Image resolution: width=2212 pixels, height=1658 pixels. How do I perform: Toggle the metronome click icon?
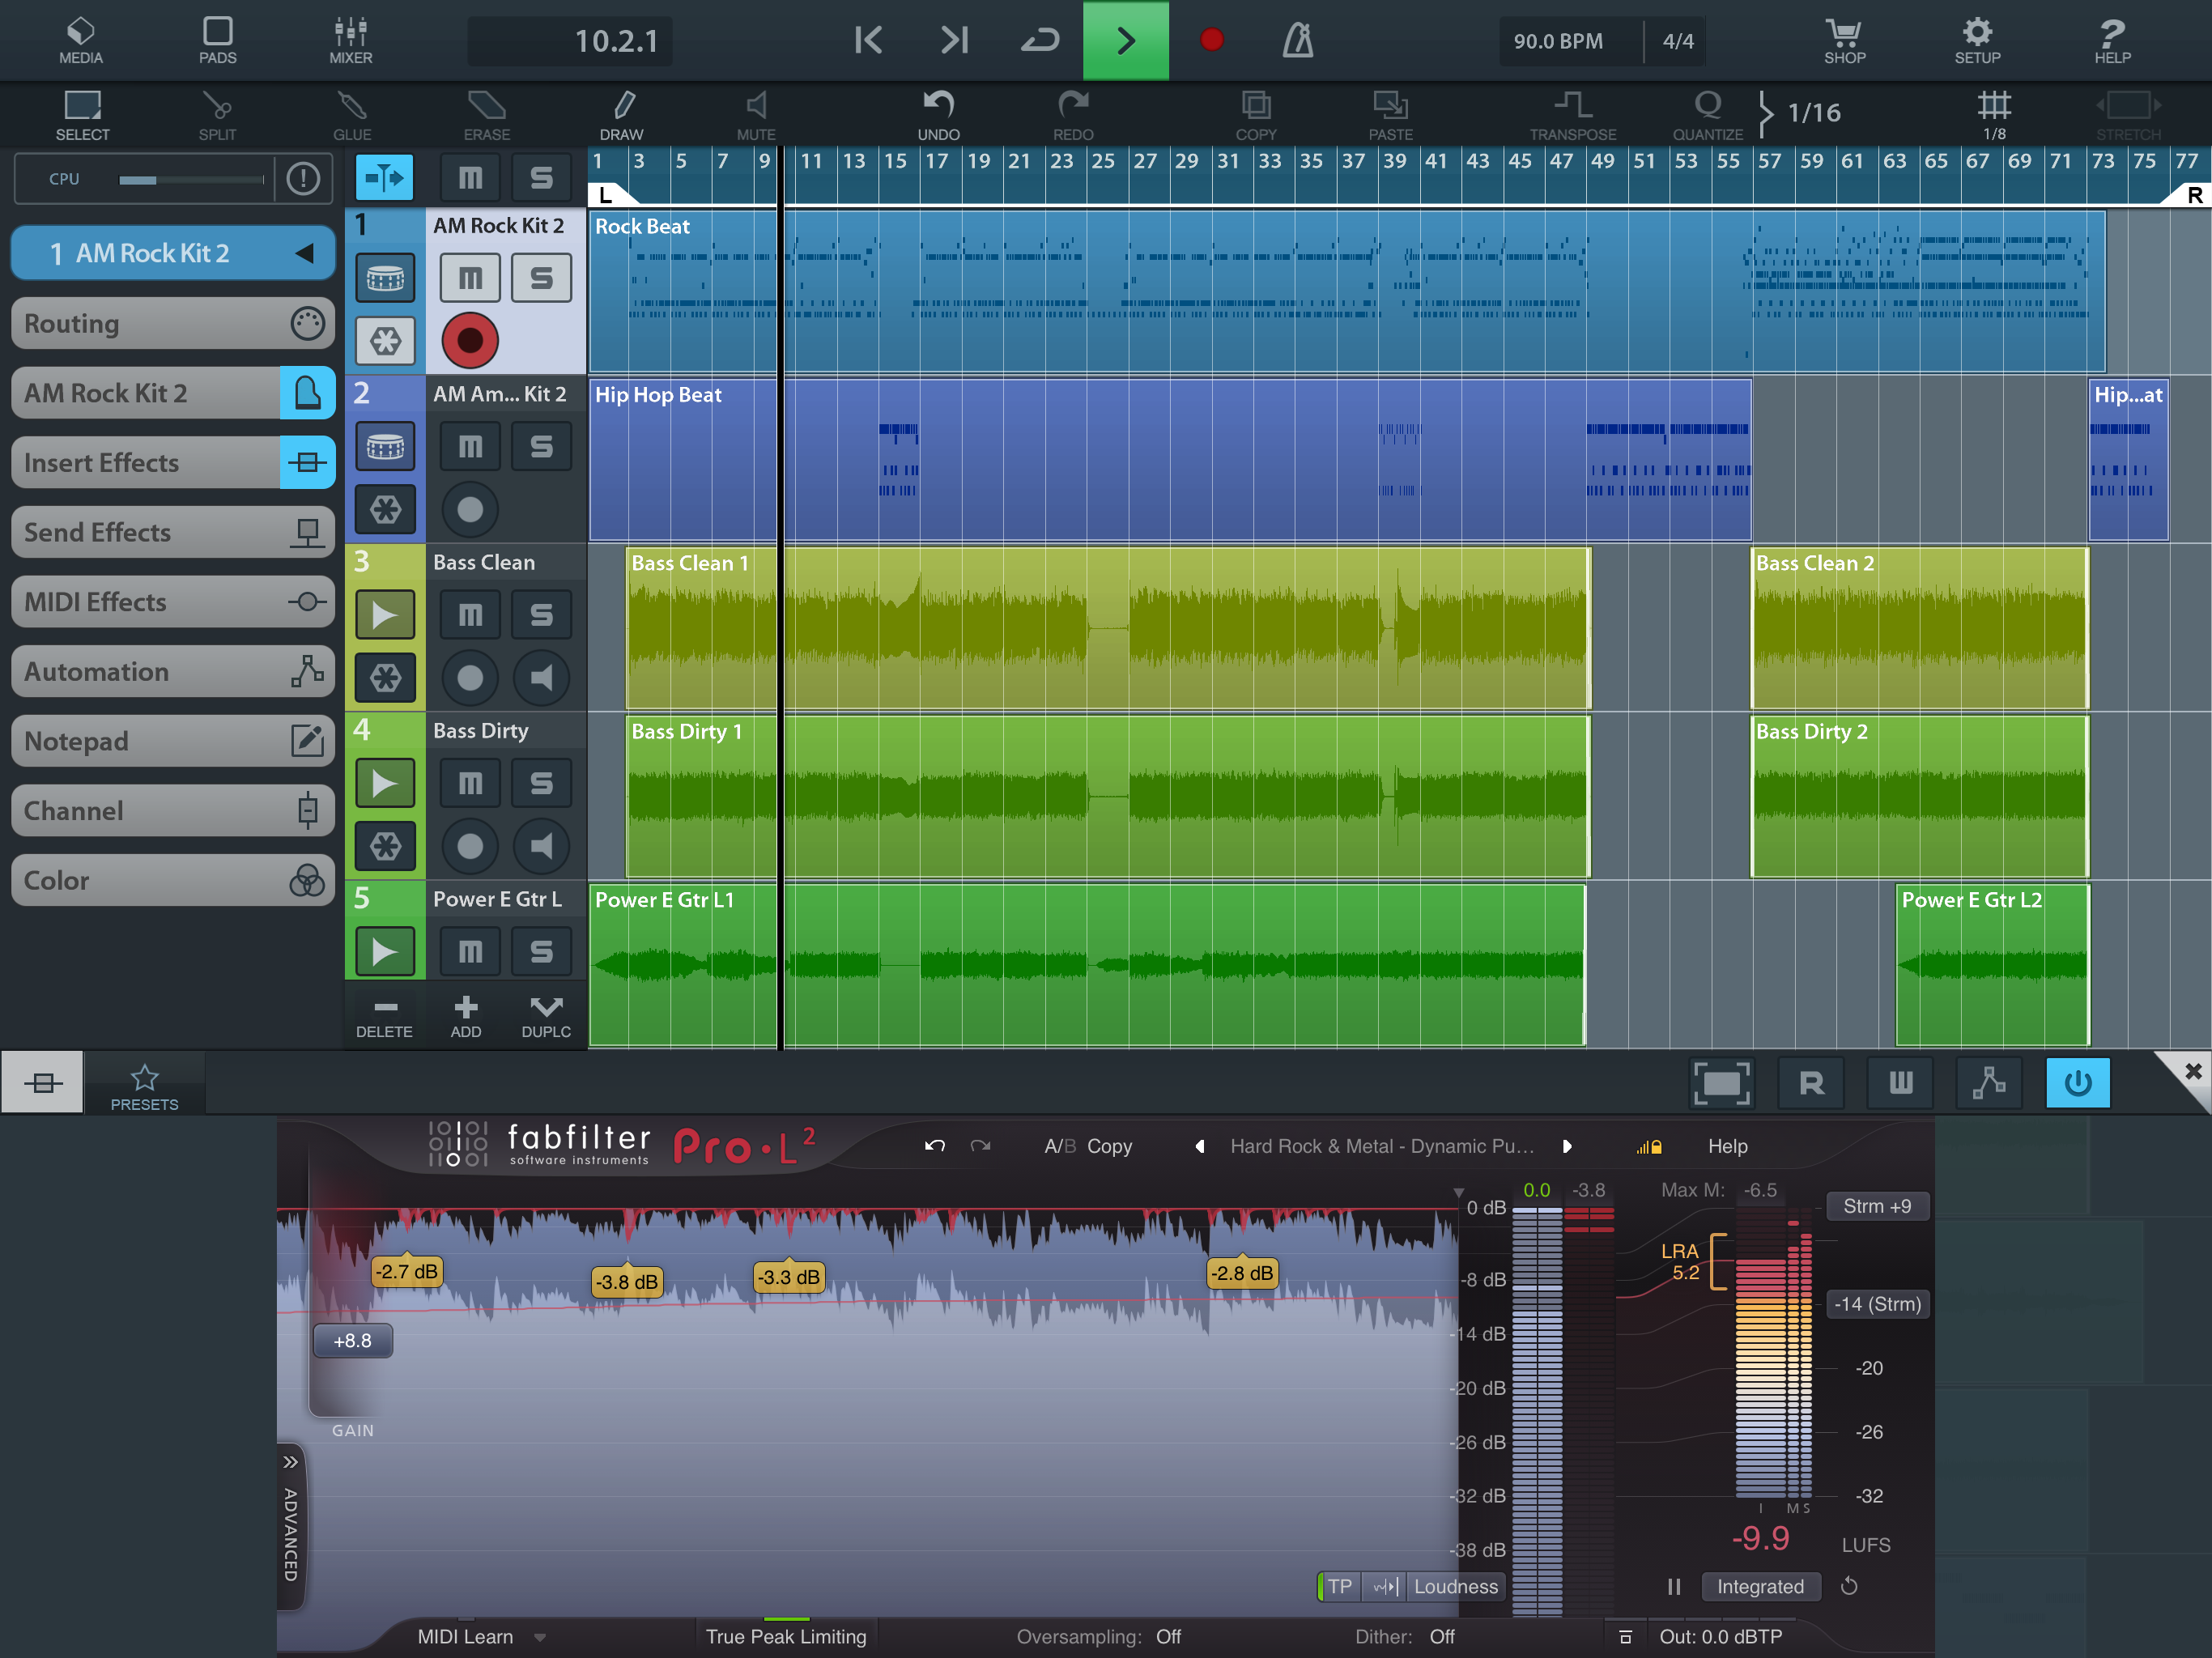click(x=1297, y=40)
